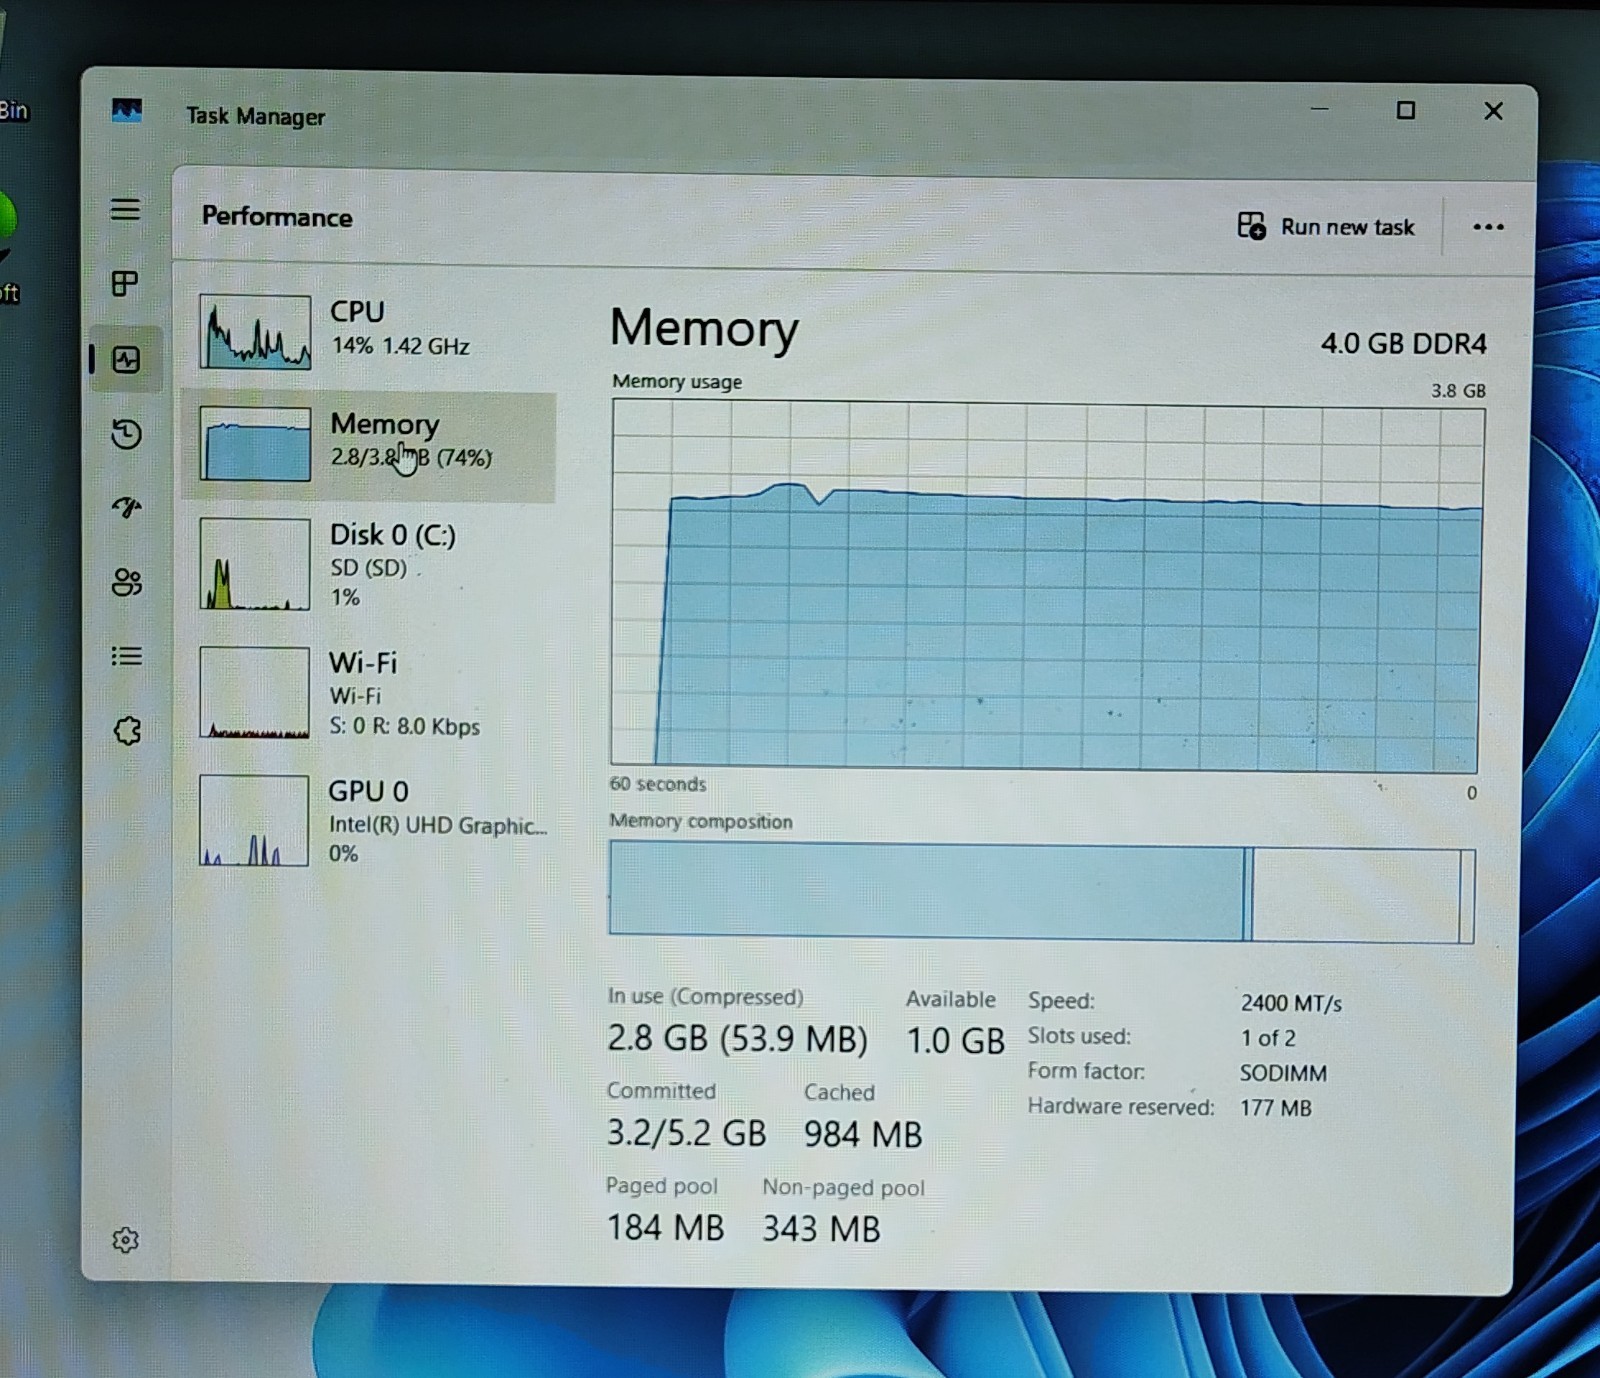Open the Users page icon

[127, 582]
